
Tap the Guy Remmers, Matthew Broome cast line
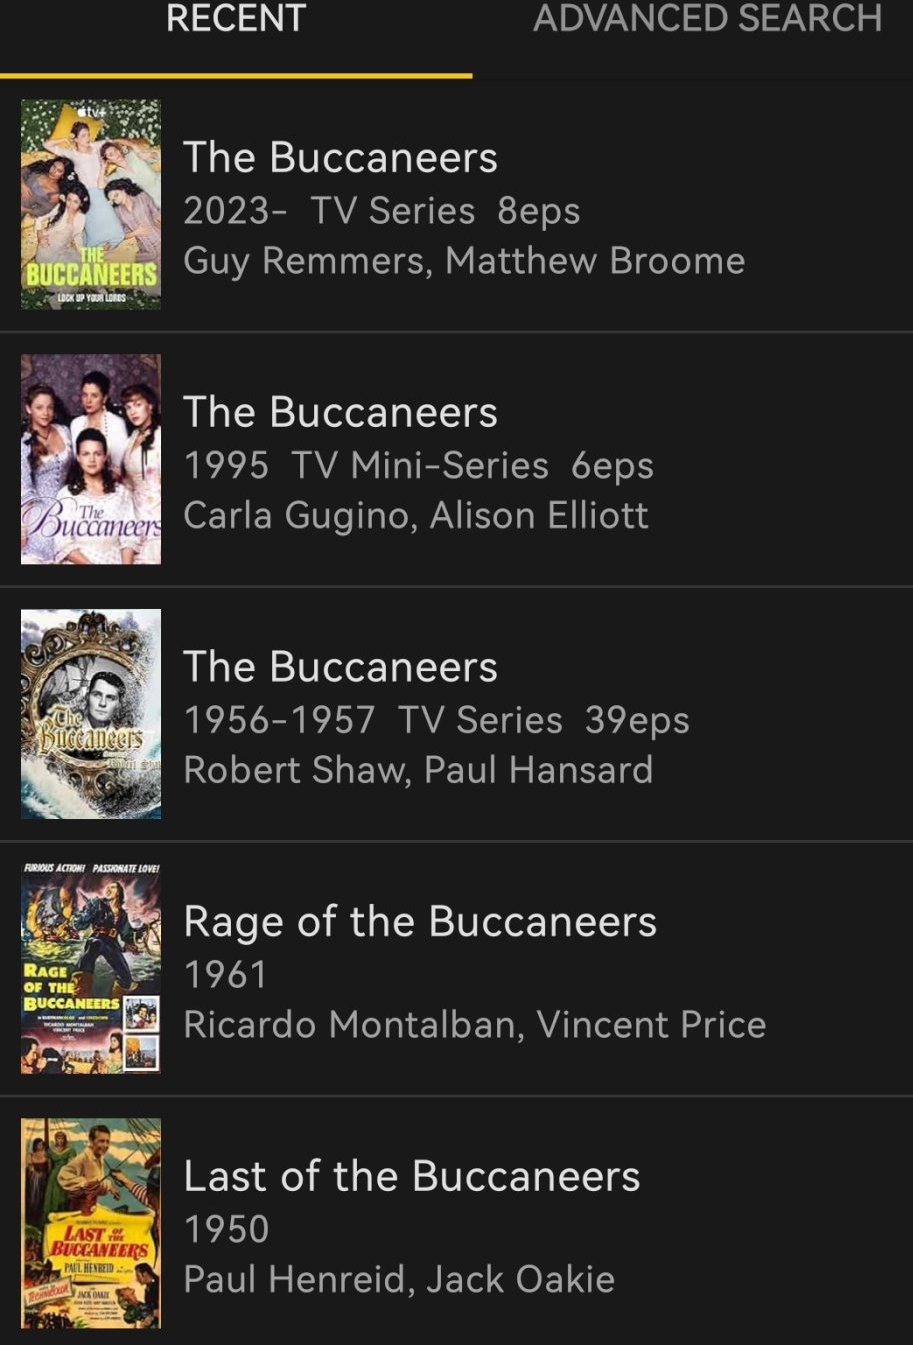(464, 261)
